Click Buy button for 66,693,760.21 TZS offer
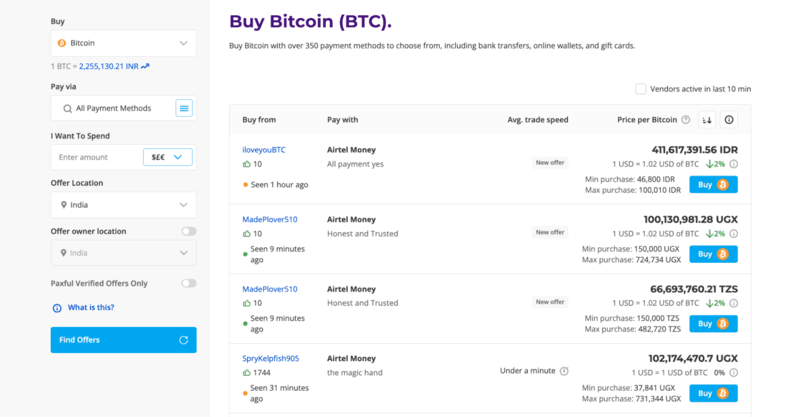The image size is (800, 417). [713, 324]
